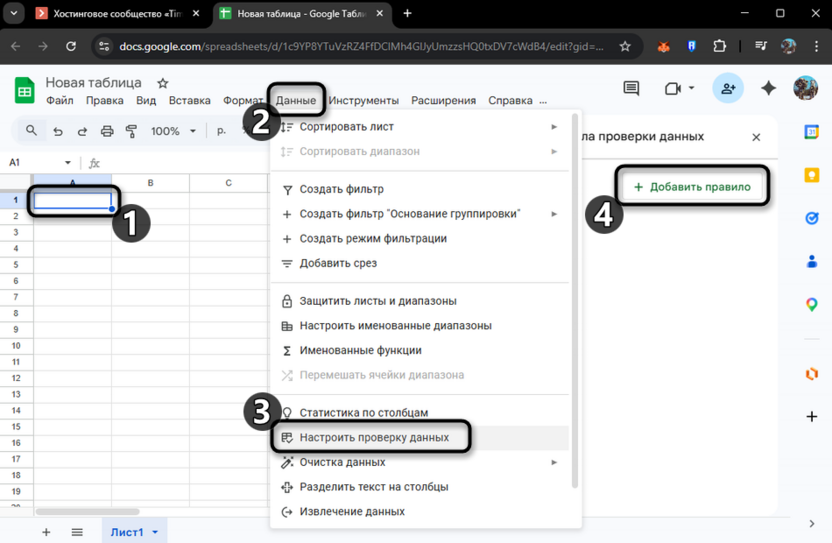Expand 'Создать фильтр Основание группировки' submenu
Image resolution: width=832 pixels, height=543 pixels.
[554, 214]
